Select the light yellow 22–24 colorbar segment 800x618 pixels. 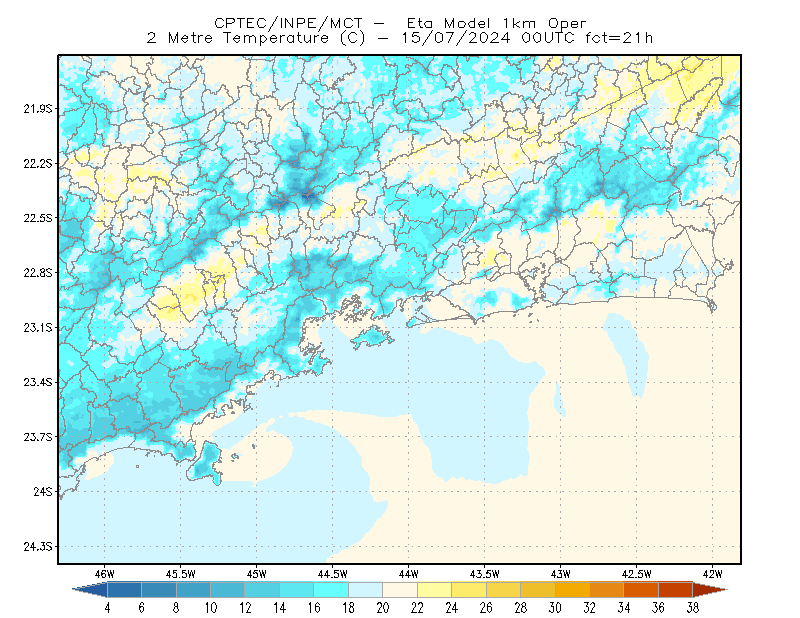(x=435, y=589)
